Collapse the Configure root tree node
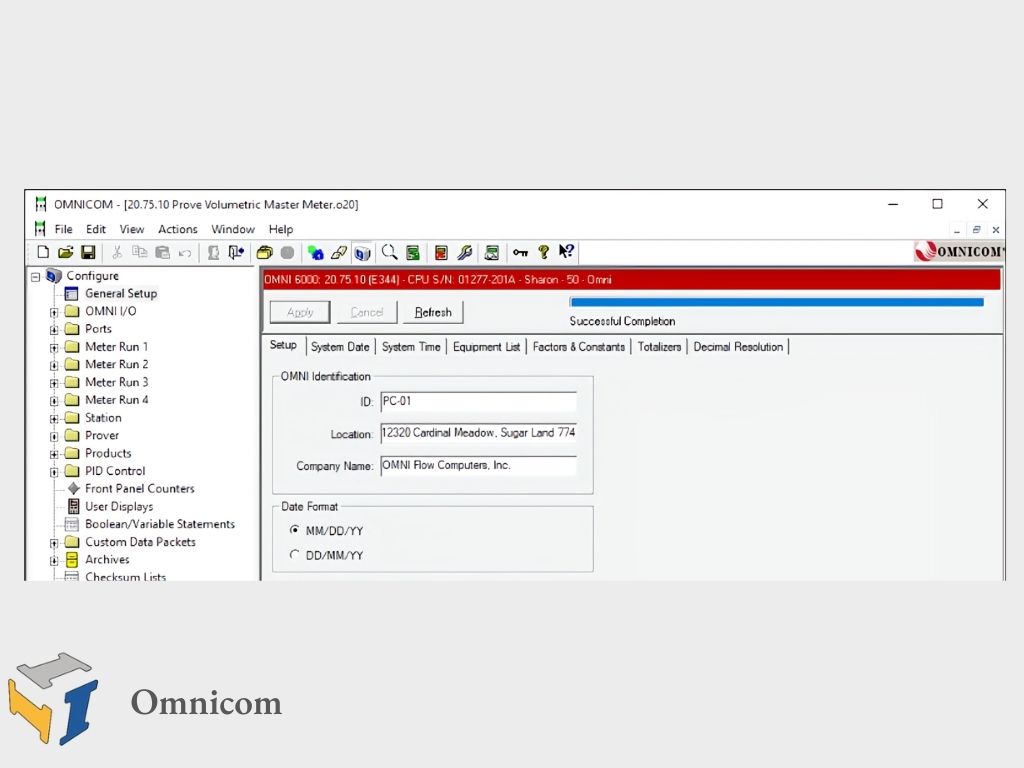The height and width of the screenshot is (768, 1024). coord(36,277)
